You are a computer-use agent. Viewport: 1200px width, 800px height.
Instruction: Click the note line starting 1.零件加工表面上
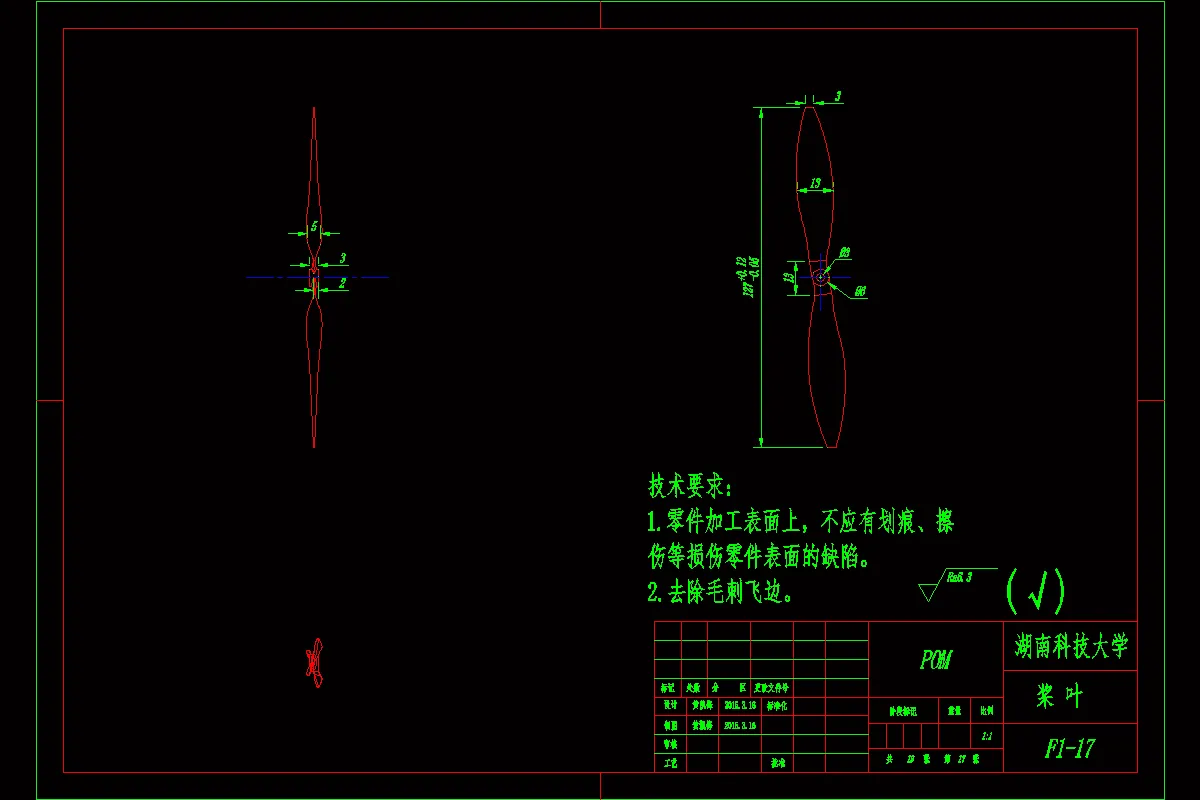800,521
